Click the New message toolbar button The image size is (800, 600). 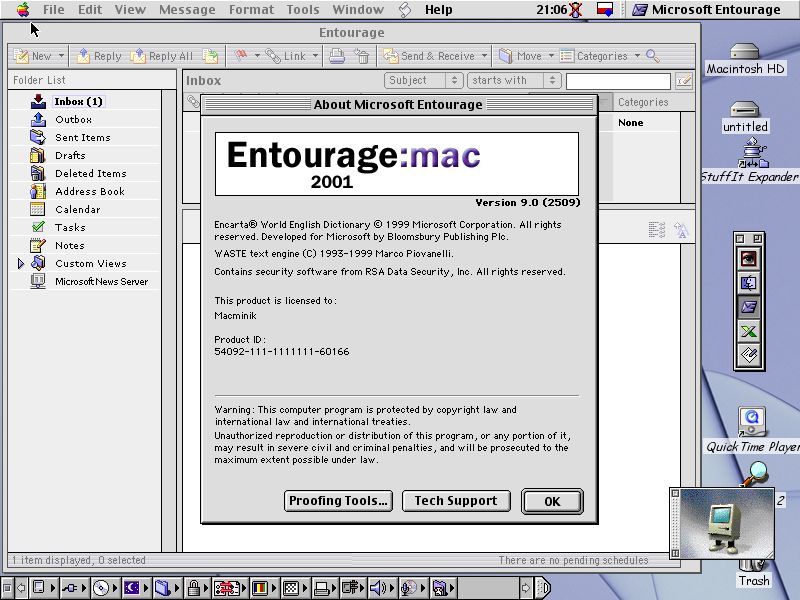(33, 56)
